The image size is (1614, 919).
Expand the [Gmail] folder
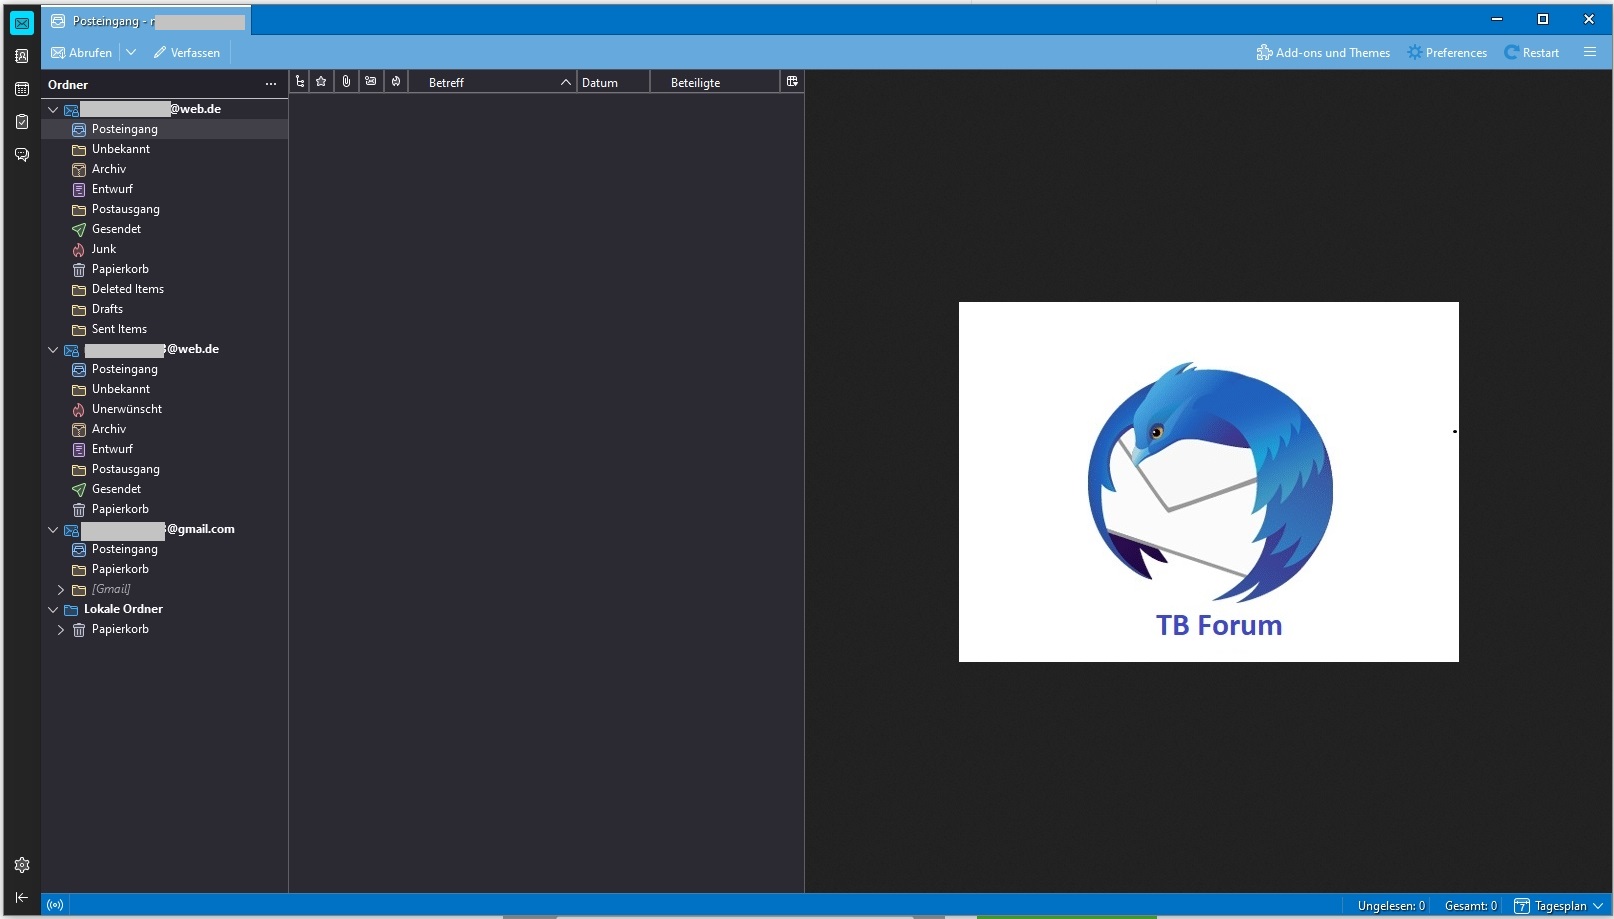(x=61, y=589)
